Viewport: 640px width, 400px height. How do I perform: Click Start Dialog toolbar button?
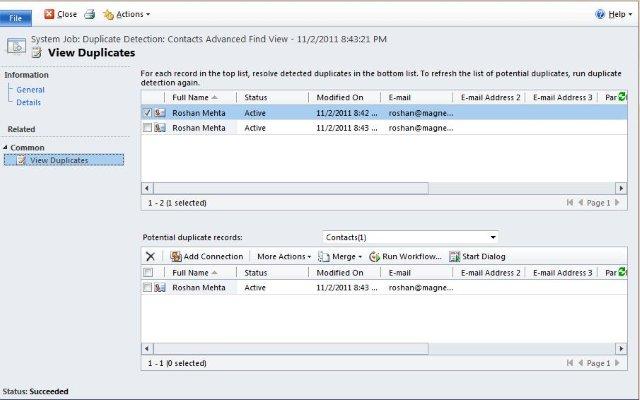478,256
